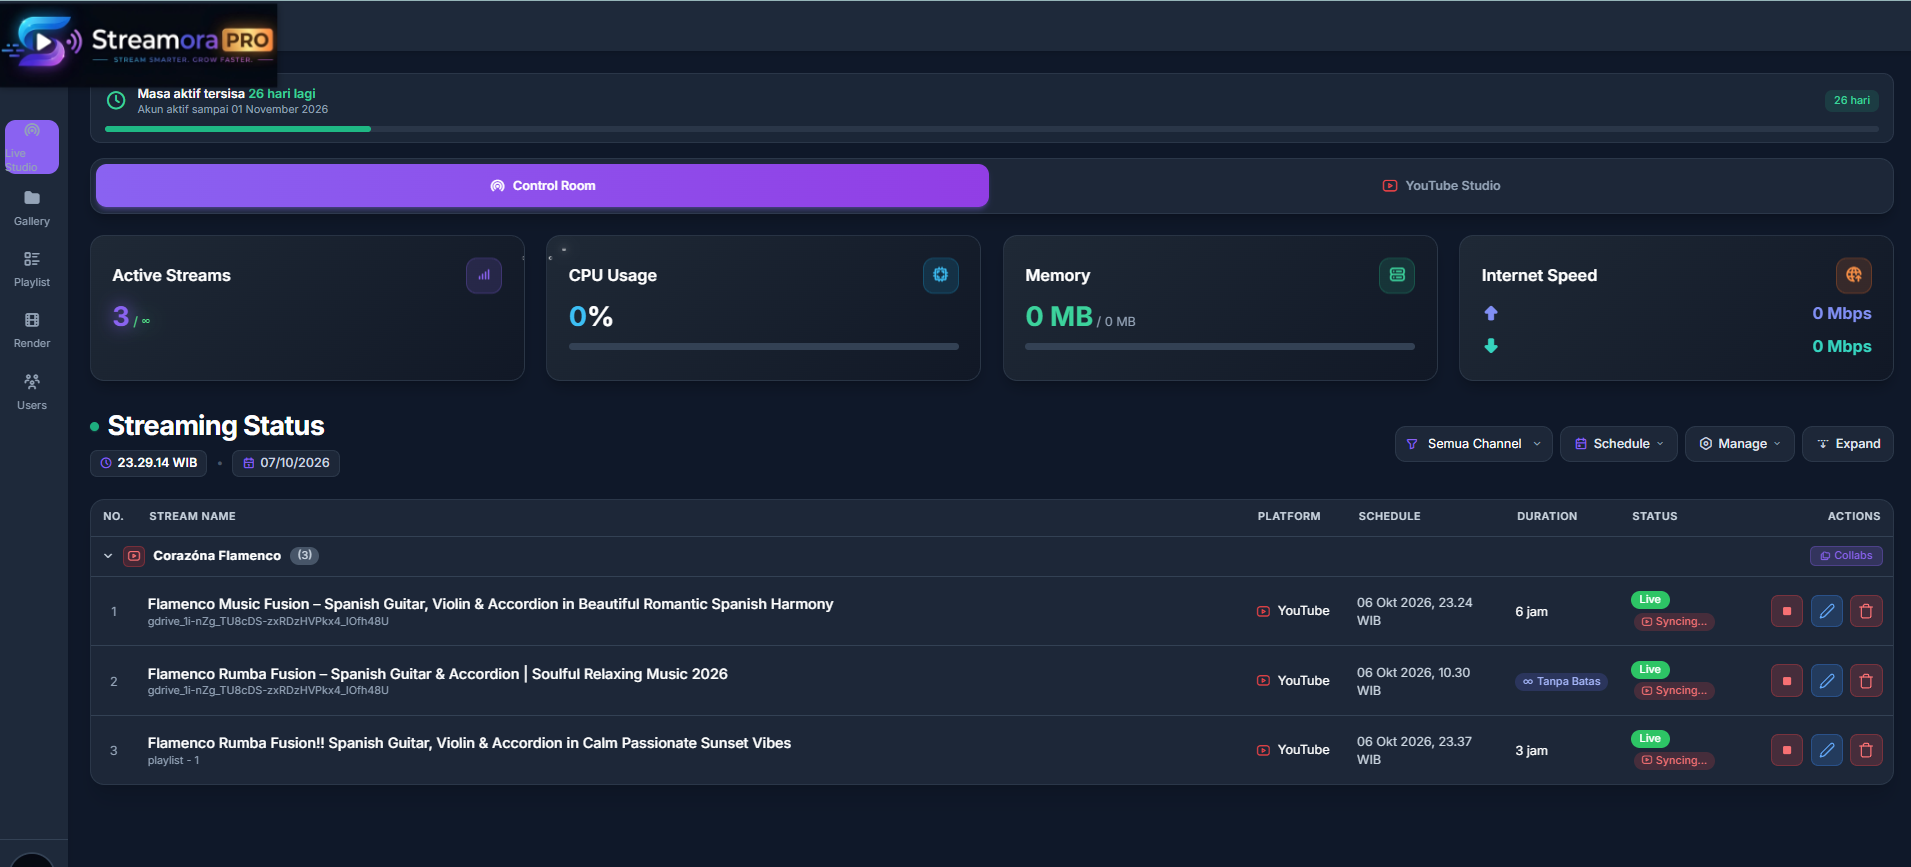The image size is (1911, 867).
Task: Click the Memory usage progress bar
Action: (1220, 347)
